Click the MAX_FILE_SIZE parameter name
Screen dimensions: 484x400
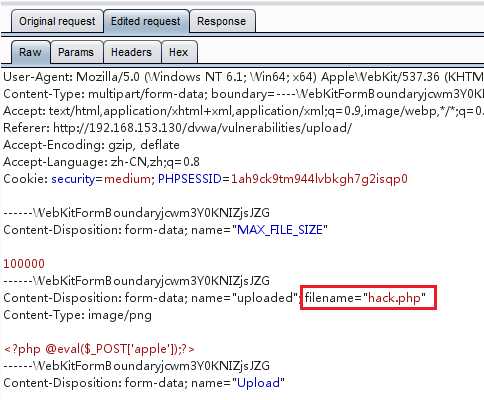pyautogui.click(x=280, y=230)
